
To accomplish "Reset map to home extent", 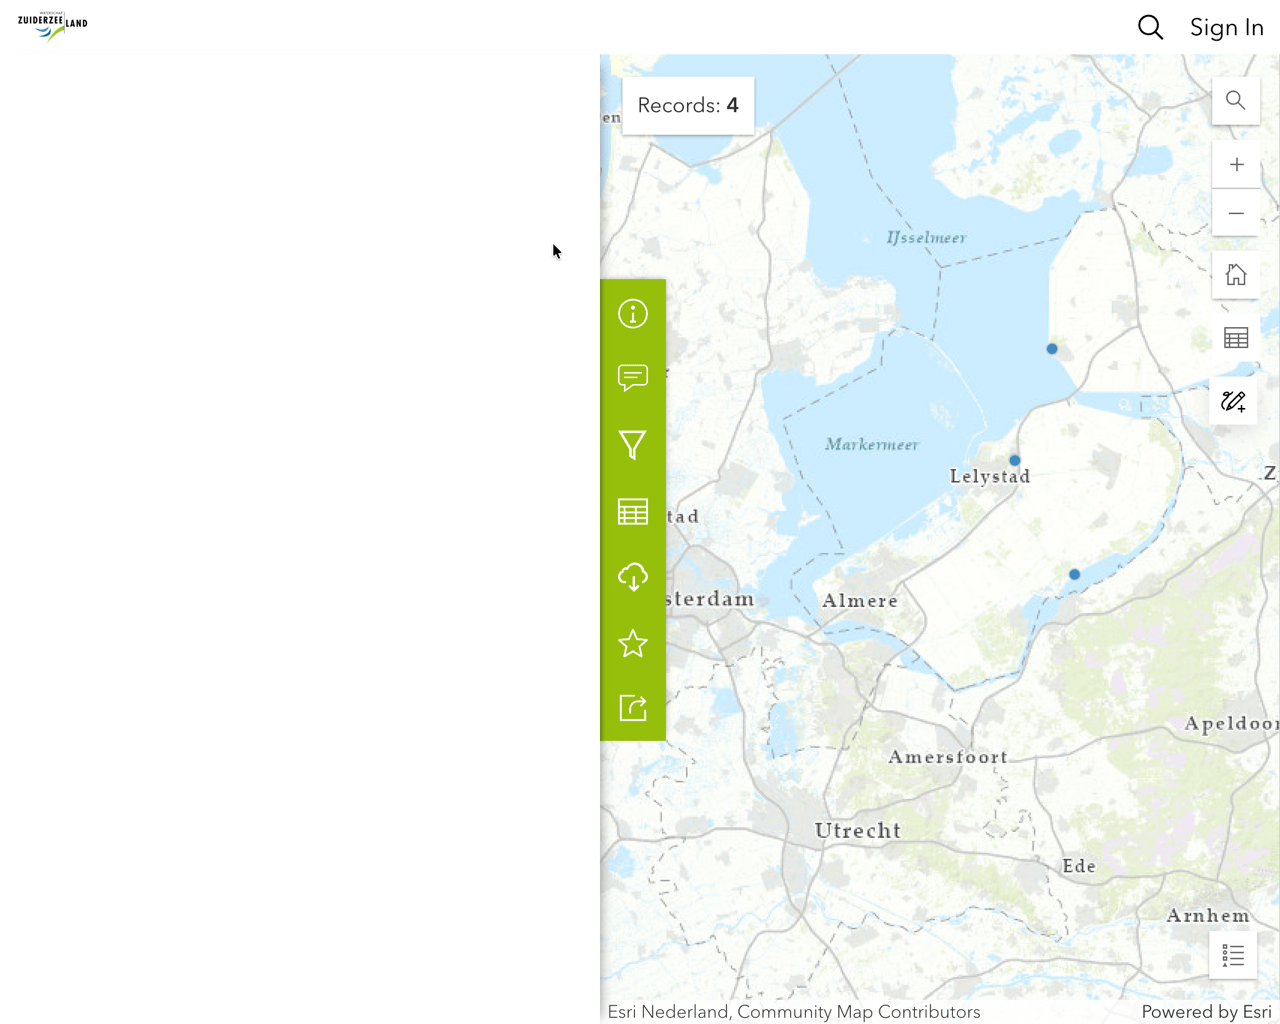I will tap(1235, 275).
